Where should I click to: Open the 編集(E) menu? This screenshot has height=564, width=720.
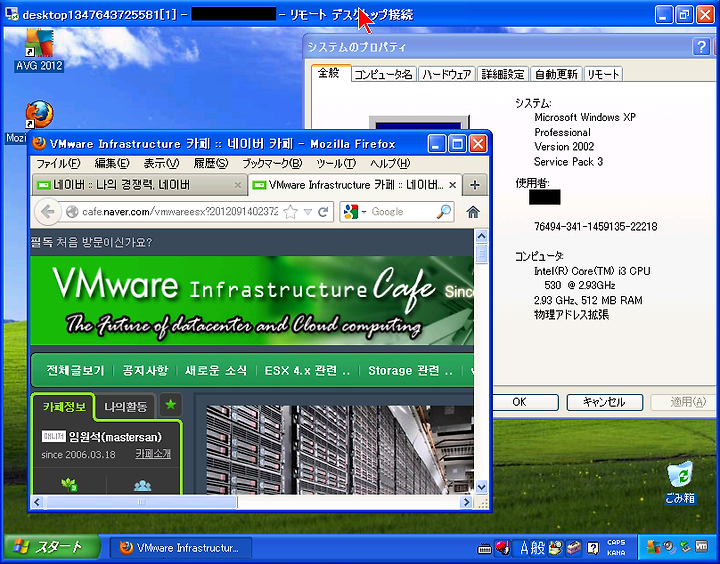click(x=112, y=164)
